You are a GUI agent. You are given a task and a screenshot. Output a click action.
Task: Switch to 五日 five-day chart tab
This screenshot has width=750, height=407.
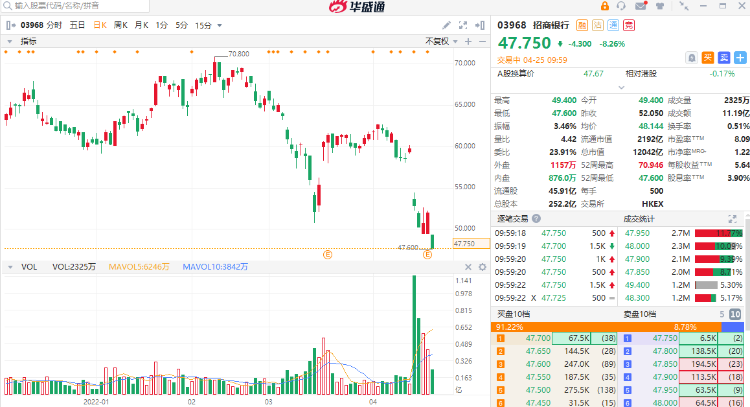pos(77,25)
